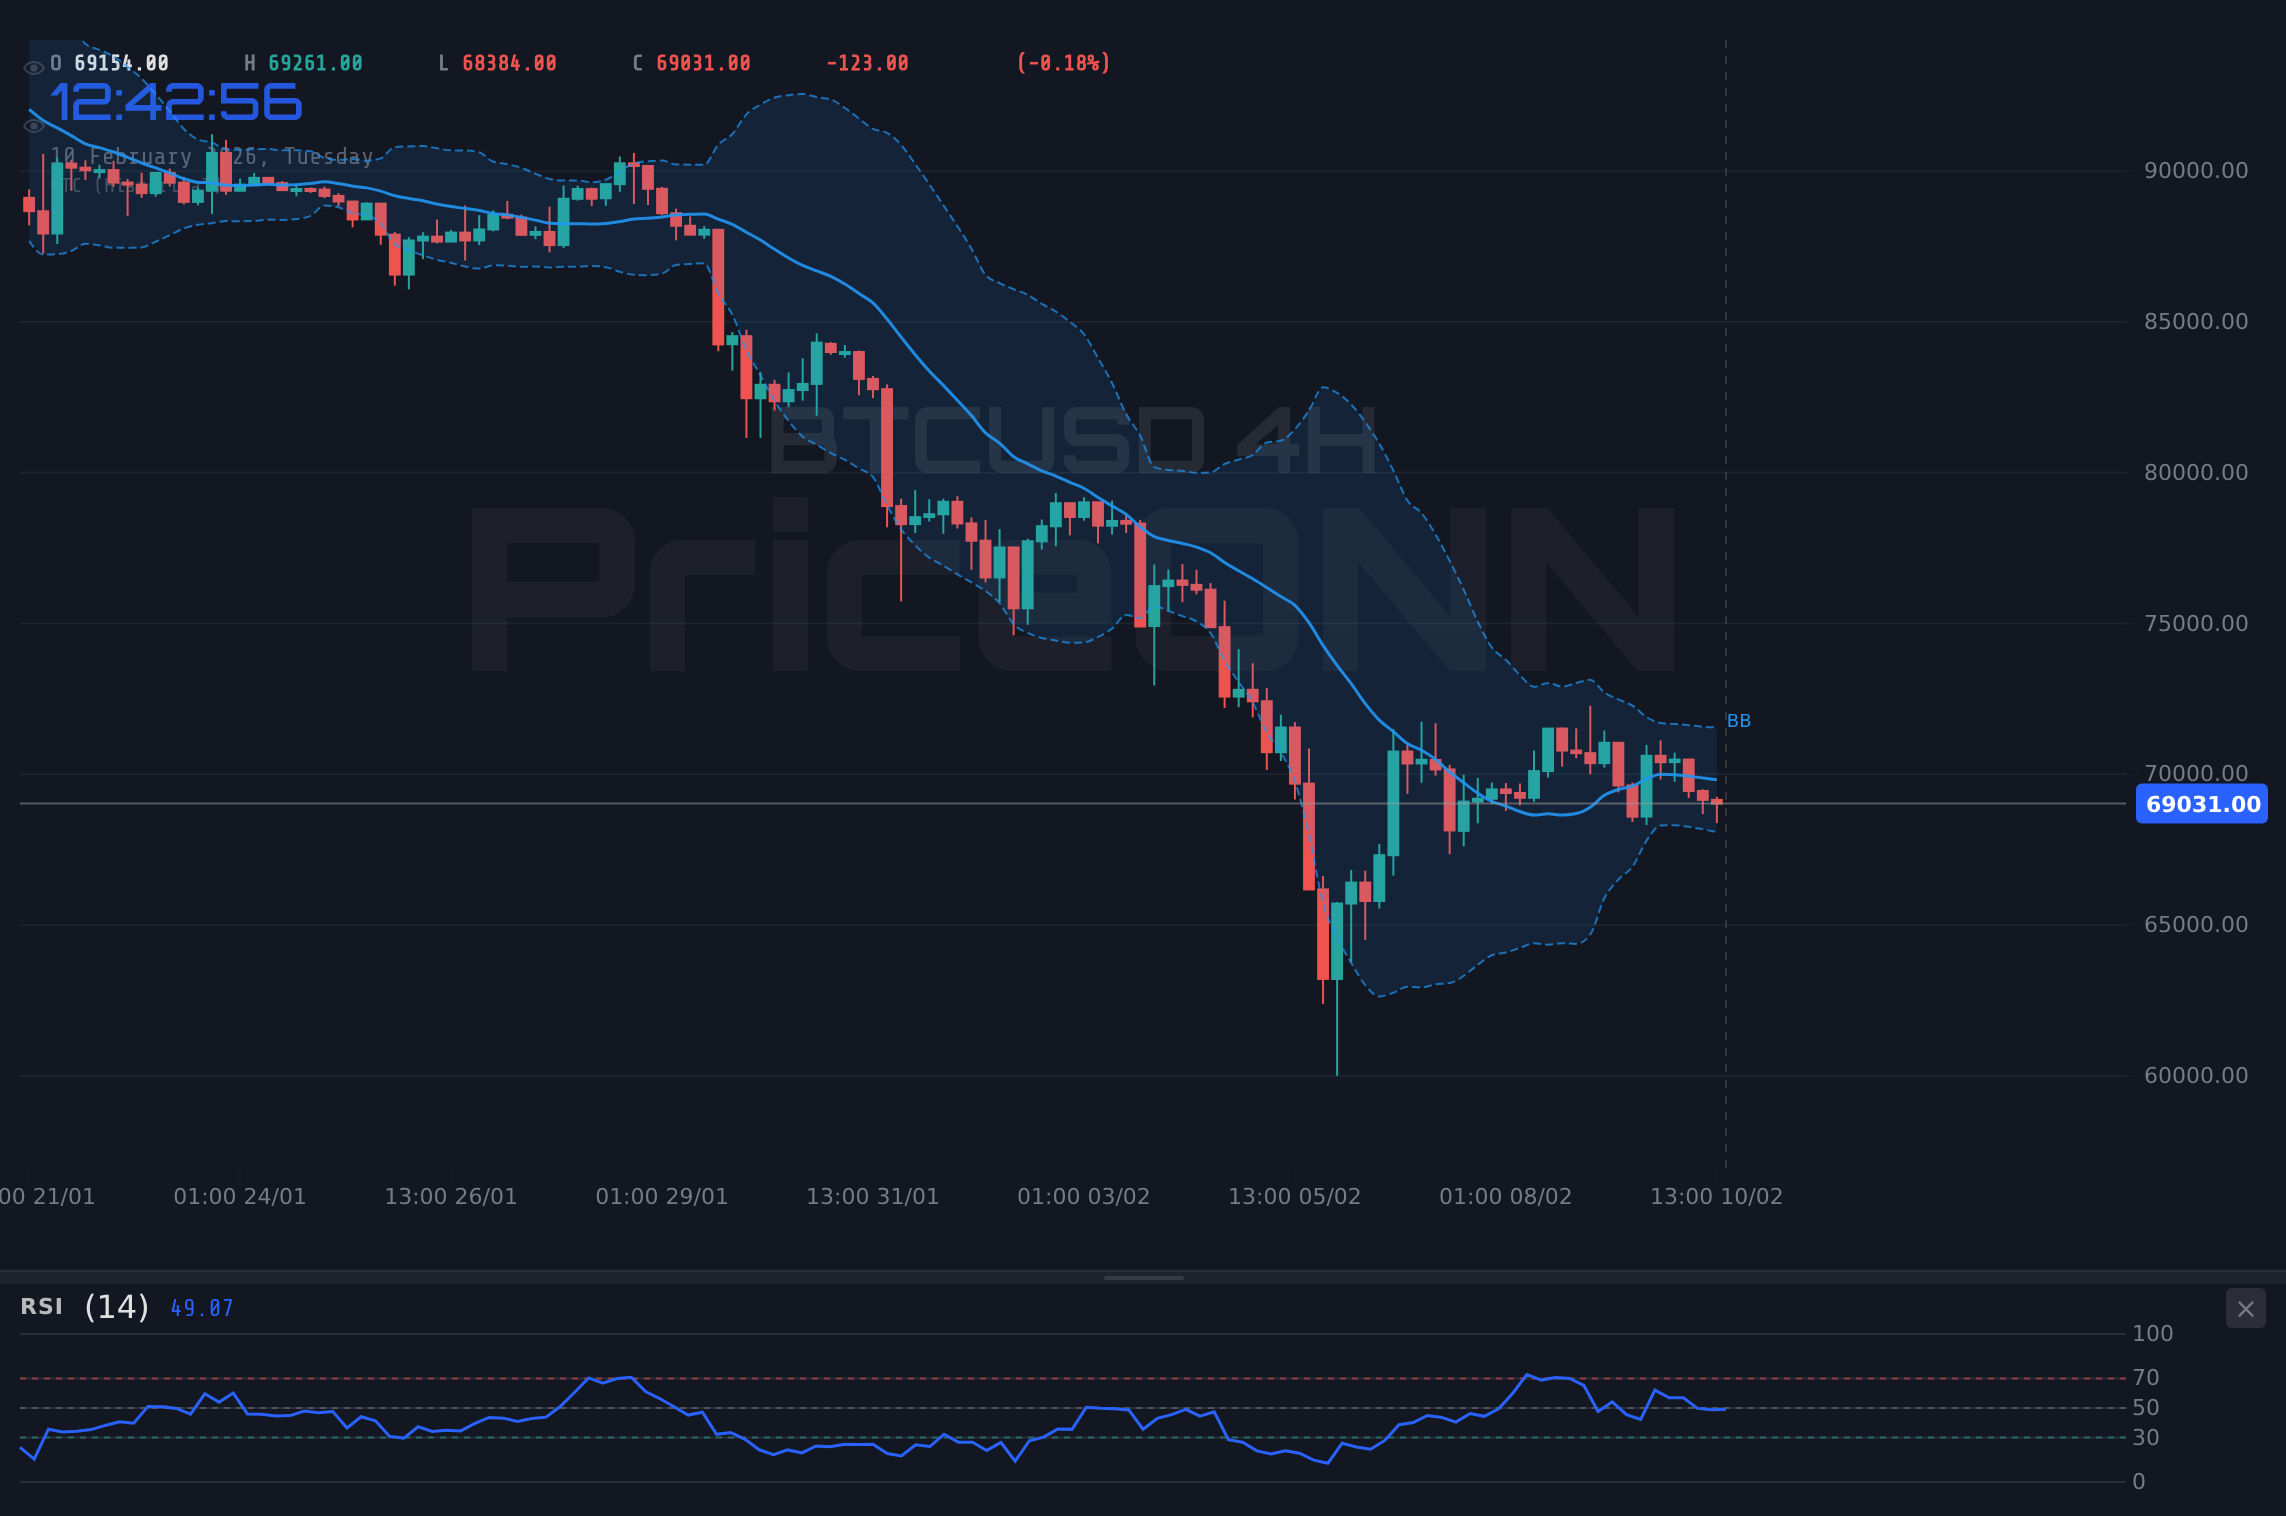Click the low value 68384.00
Viewport: 2286px width, 1516px height.
(x=509, y=63)
